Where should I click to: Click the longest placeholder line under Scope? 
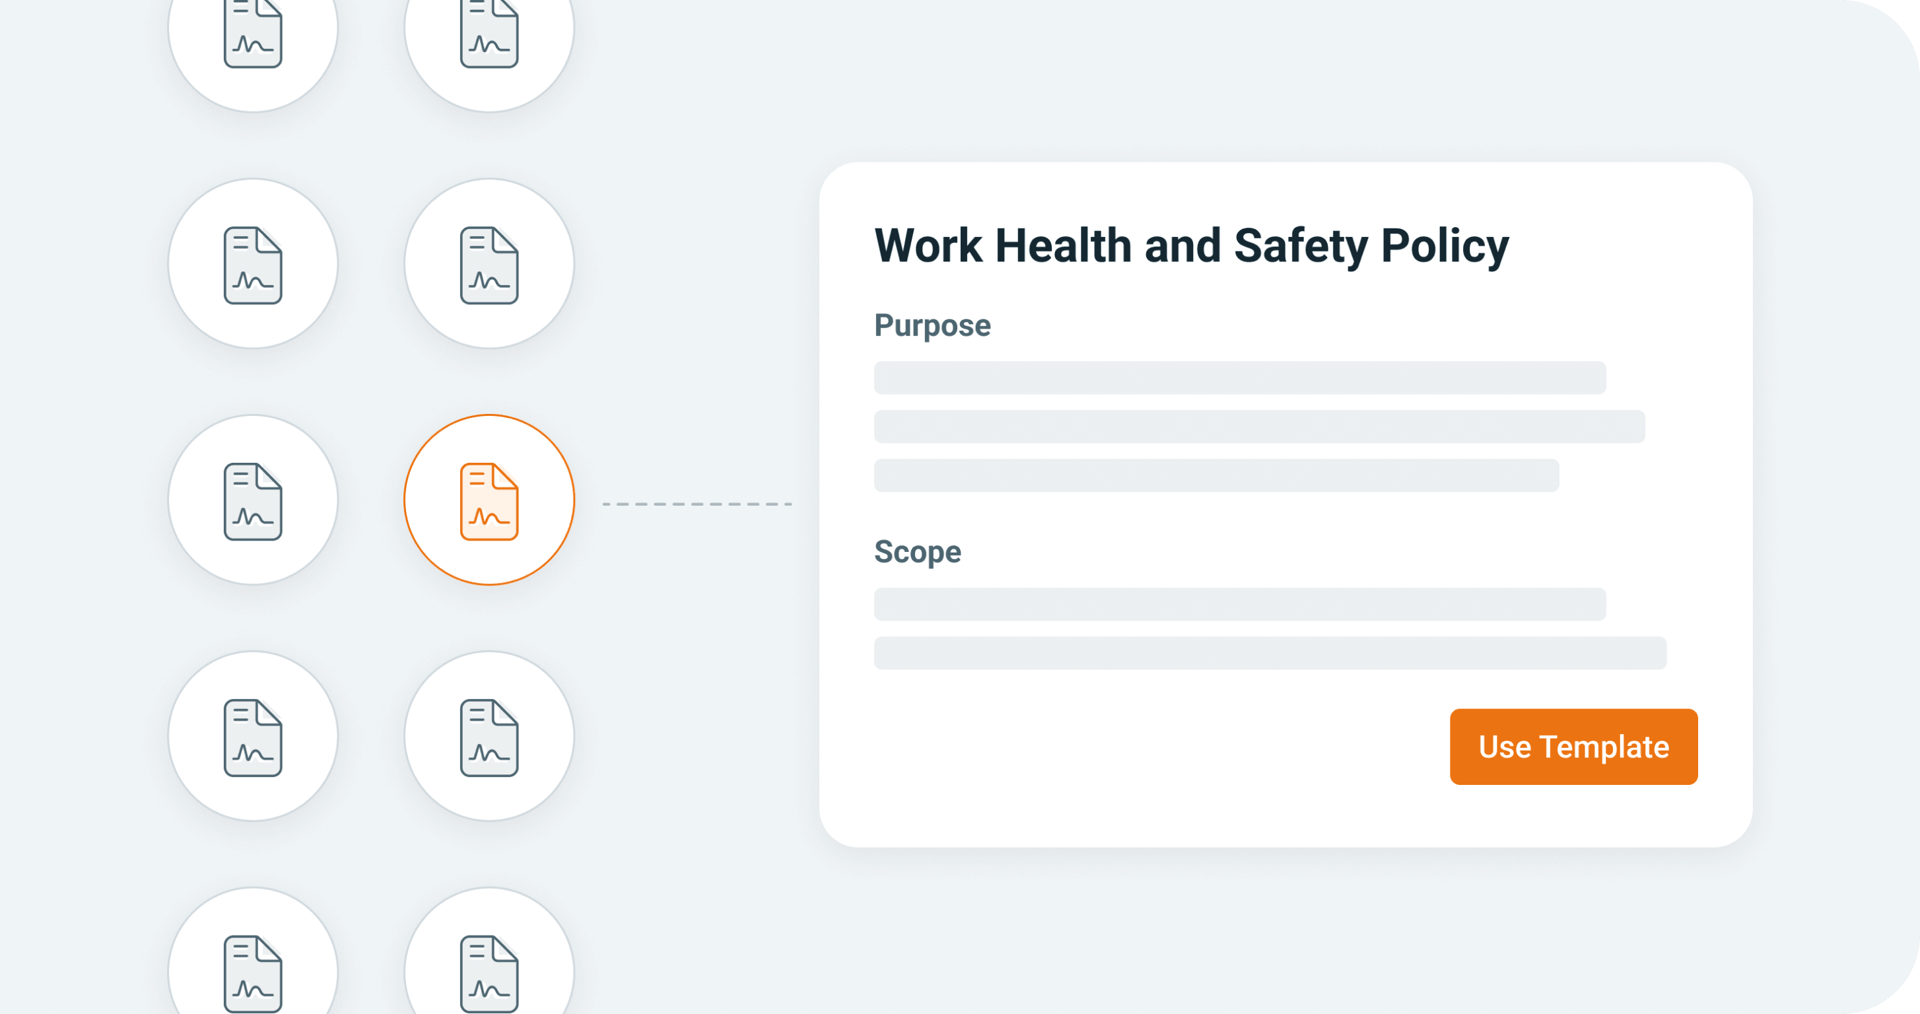1270,654
